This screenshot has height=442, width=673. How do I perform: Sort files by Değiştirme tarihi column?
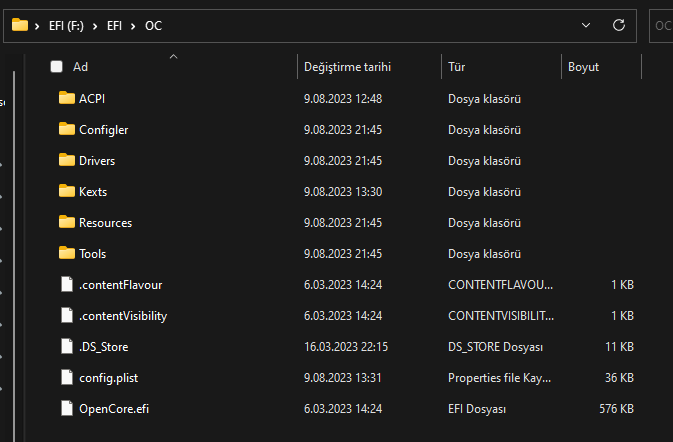click(347, 67)
